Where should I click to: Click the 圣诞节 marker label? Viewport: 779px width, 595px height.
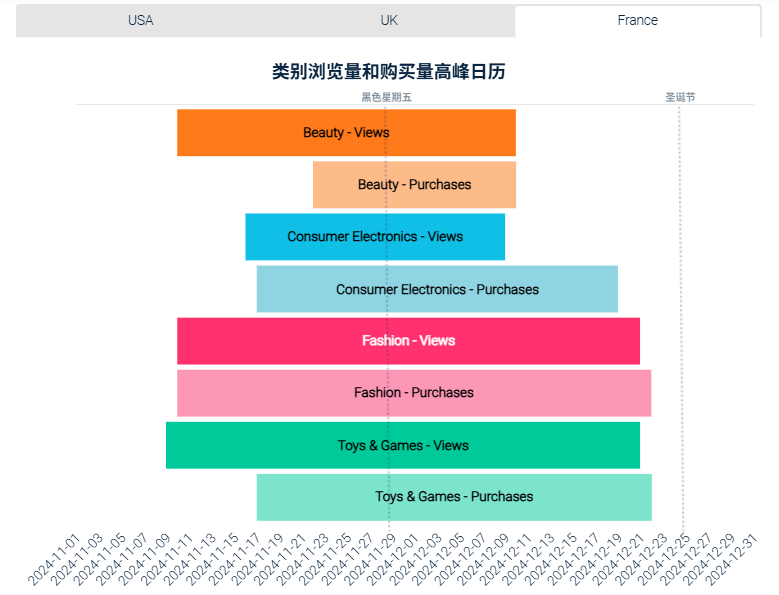[x=680, y=97]
